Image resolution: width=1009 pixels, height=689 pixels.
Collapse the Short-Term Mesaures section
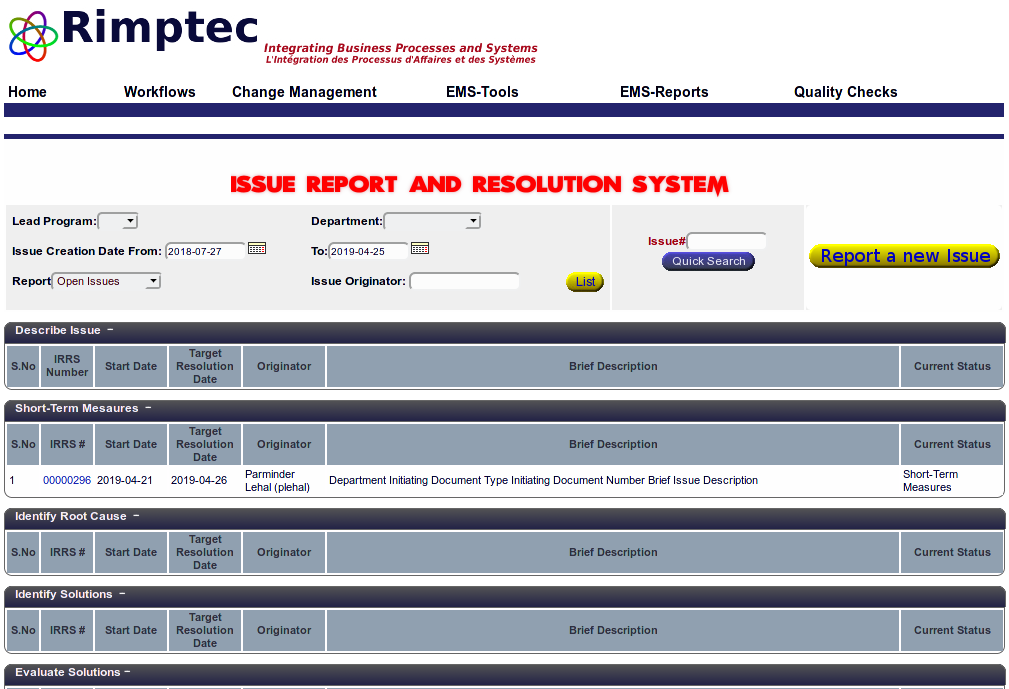click(x=148, y=408)
